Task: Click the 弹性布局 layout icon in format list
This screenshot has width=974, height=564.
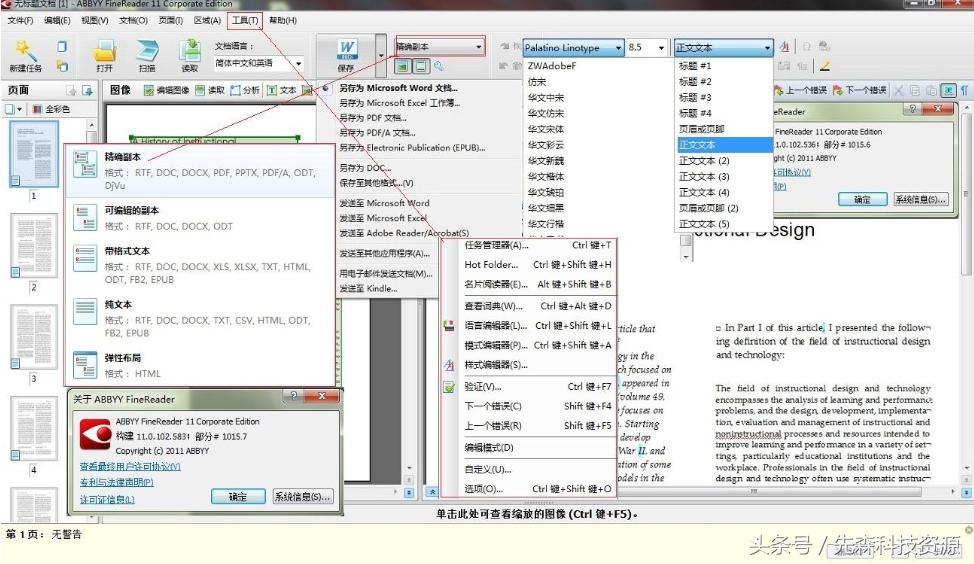Action: 85,365
